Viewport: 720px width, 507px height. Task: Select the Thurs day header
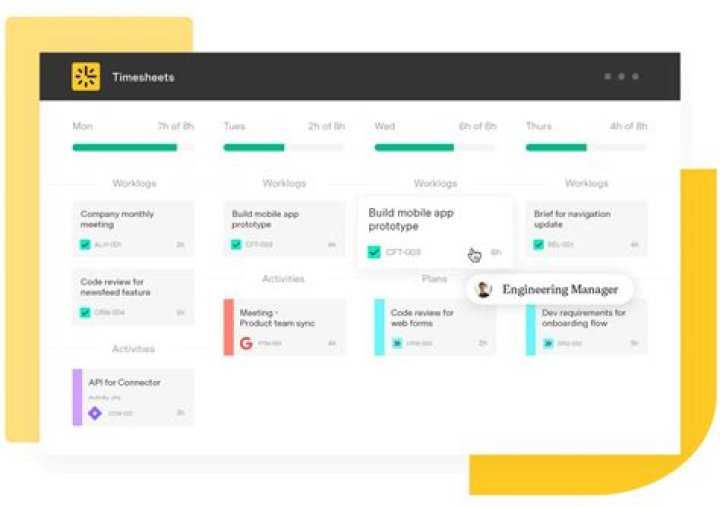pos(539,126)
